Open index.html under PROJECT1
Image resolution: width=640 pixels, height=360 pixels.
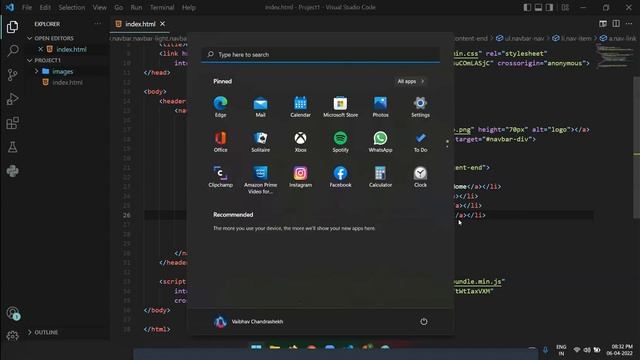[67, 82]
